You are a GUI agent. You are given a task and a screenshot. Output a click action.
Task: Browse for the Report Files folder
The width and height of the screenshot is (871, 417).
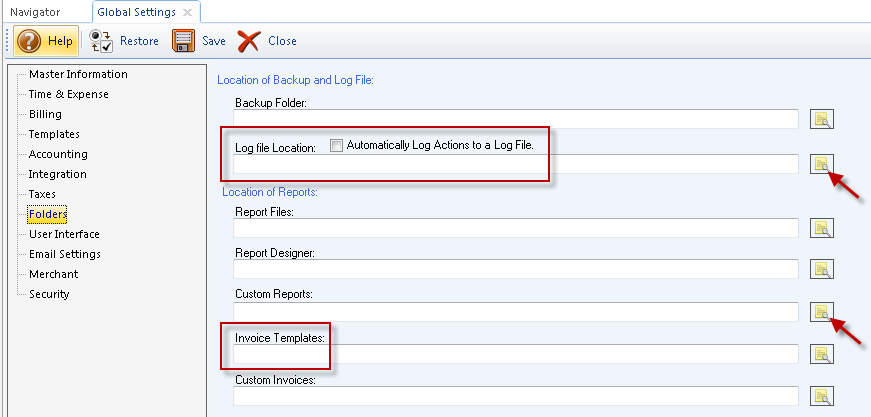click(x=821, y=228)
